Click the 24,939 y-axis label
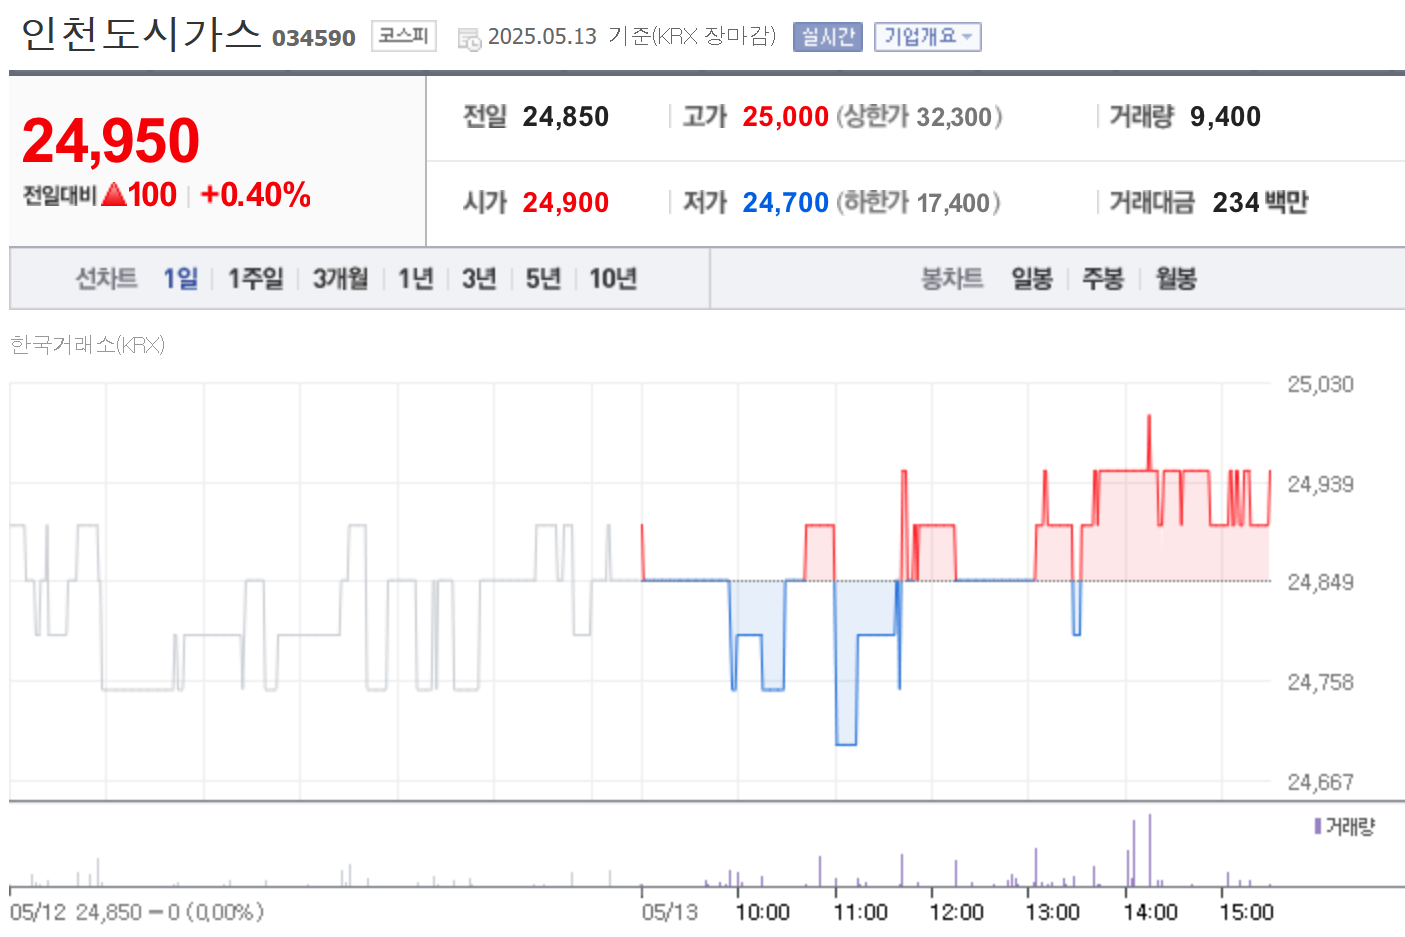 click(1320, 484)
